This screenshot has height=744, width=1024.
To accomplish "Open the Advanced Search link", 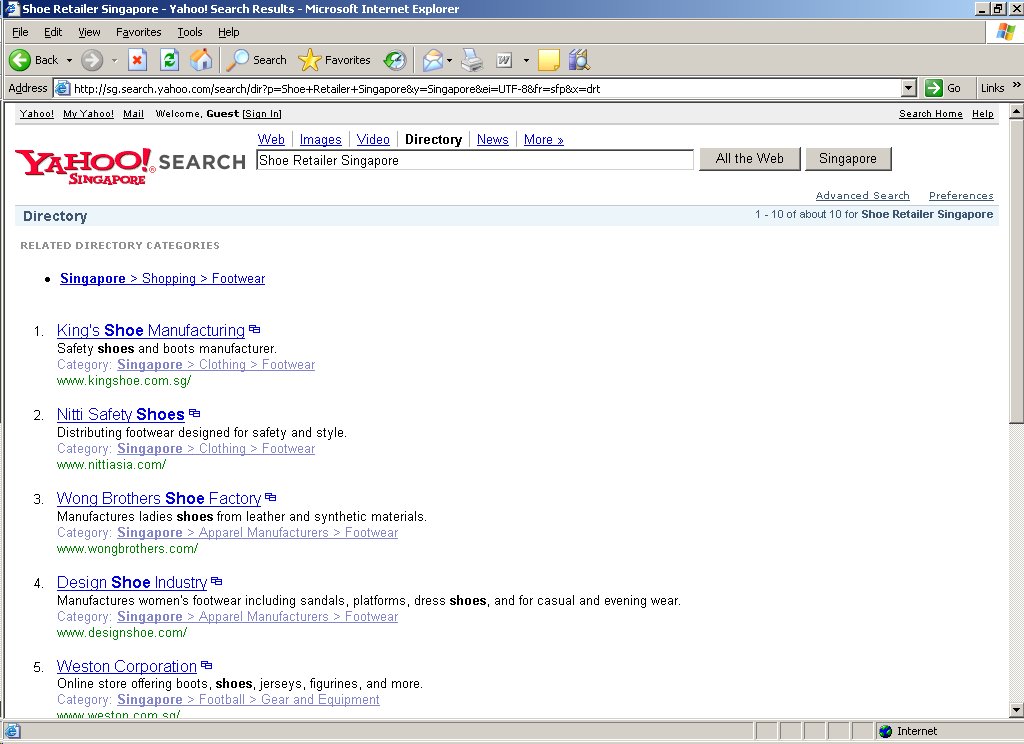I will point(862,196).
